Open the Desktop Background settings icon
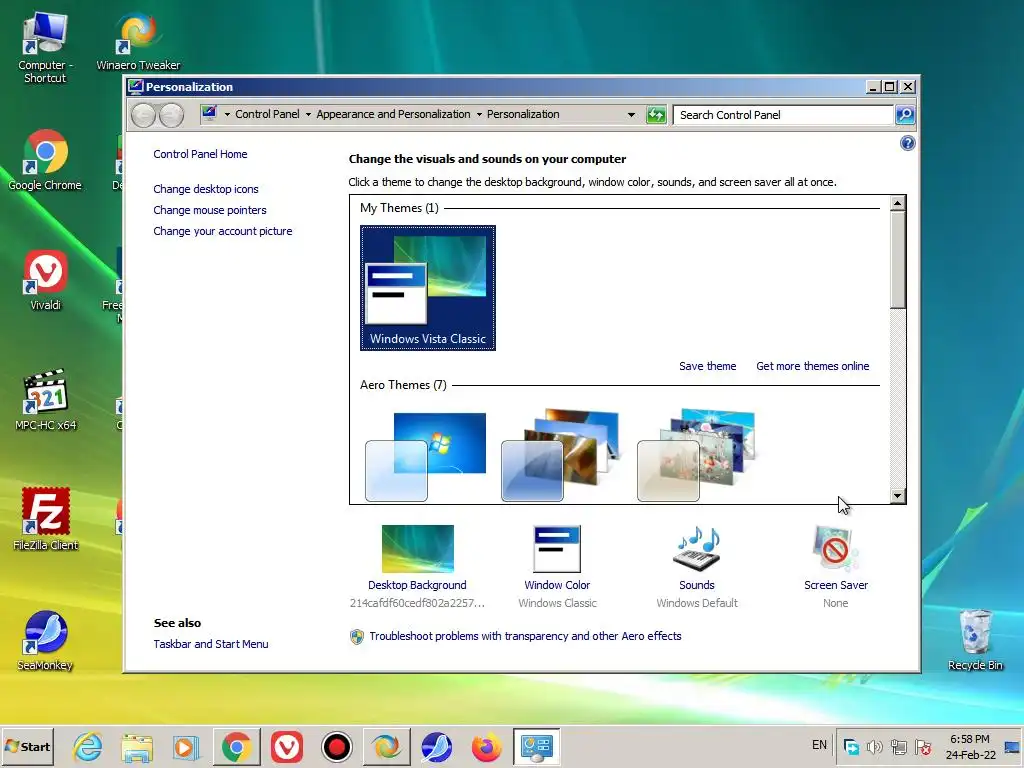1024x768 pixels. click(x=417, y=549)
